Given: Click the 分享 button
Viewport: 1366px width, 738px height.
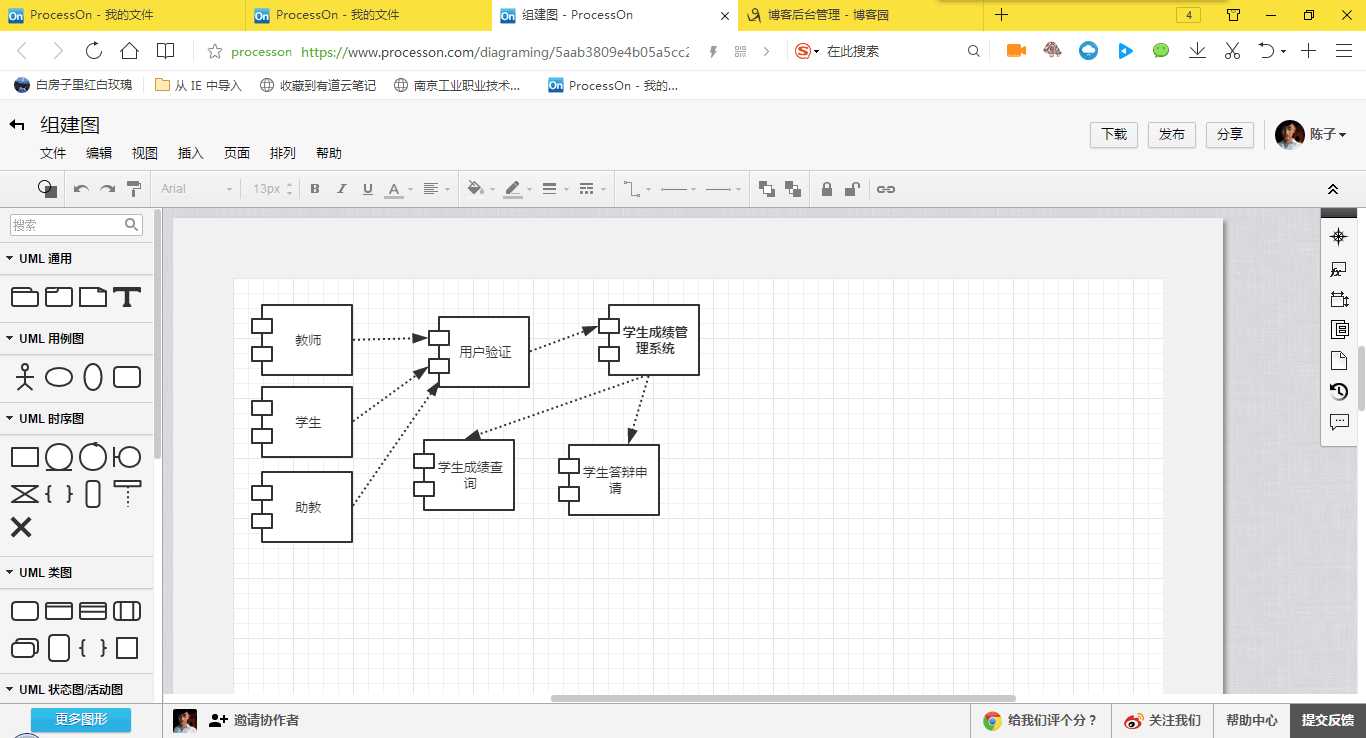Looking at the screenshot, I should (x=1230, y=134).
